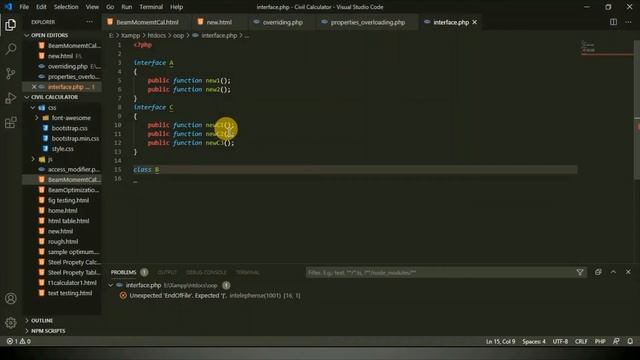Select the Output panel tab
The width and height of the screenshot is (640, 360).
point(167,272)
